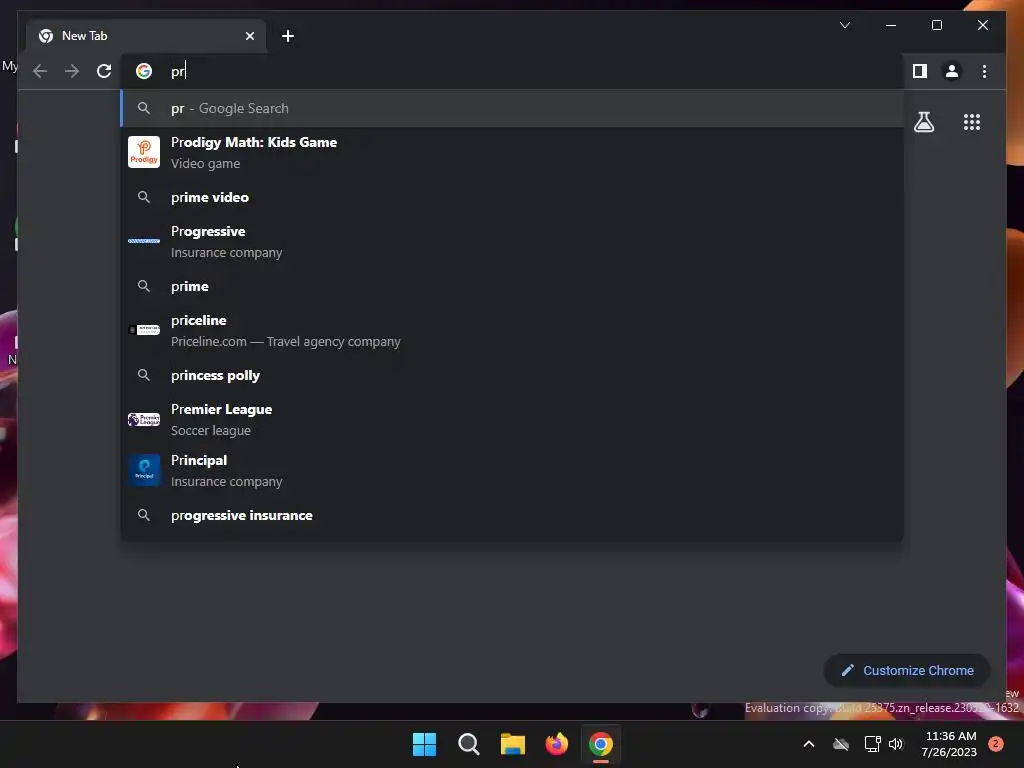Click the magnifier icon beside 'prime video'
Image resolution: width=1024 pixels, height=768 pixels.
coord(144,197)
